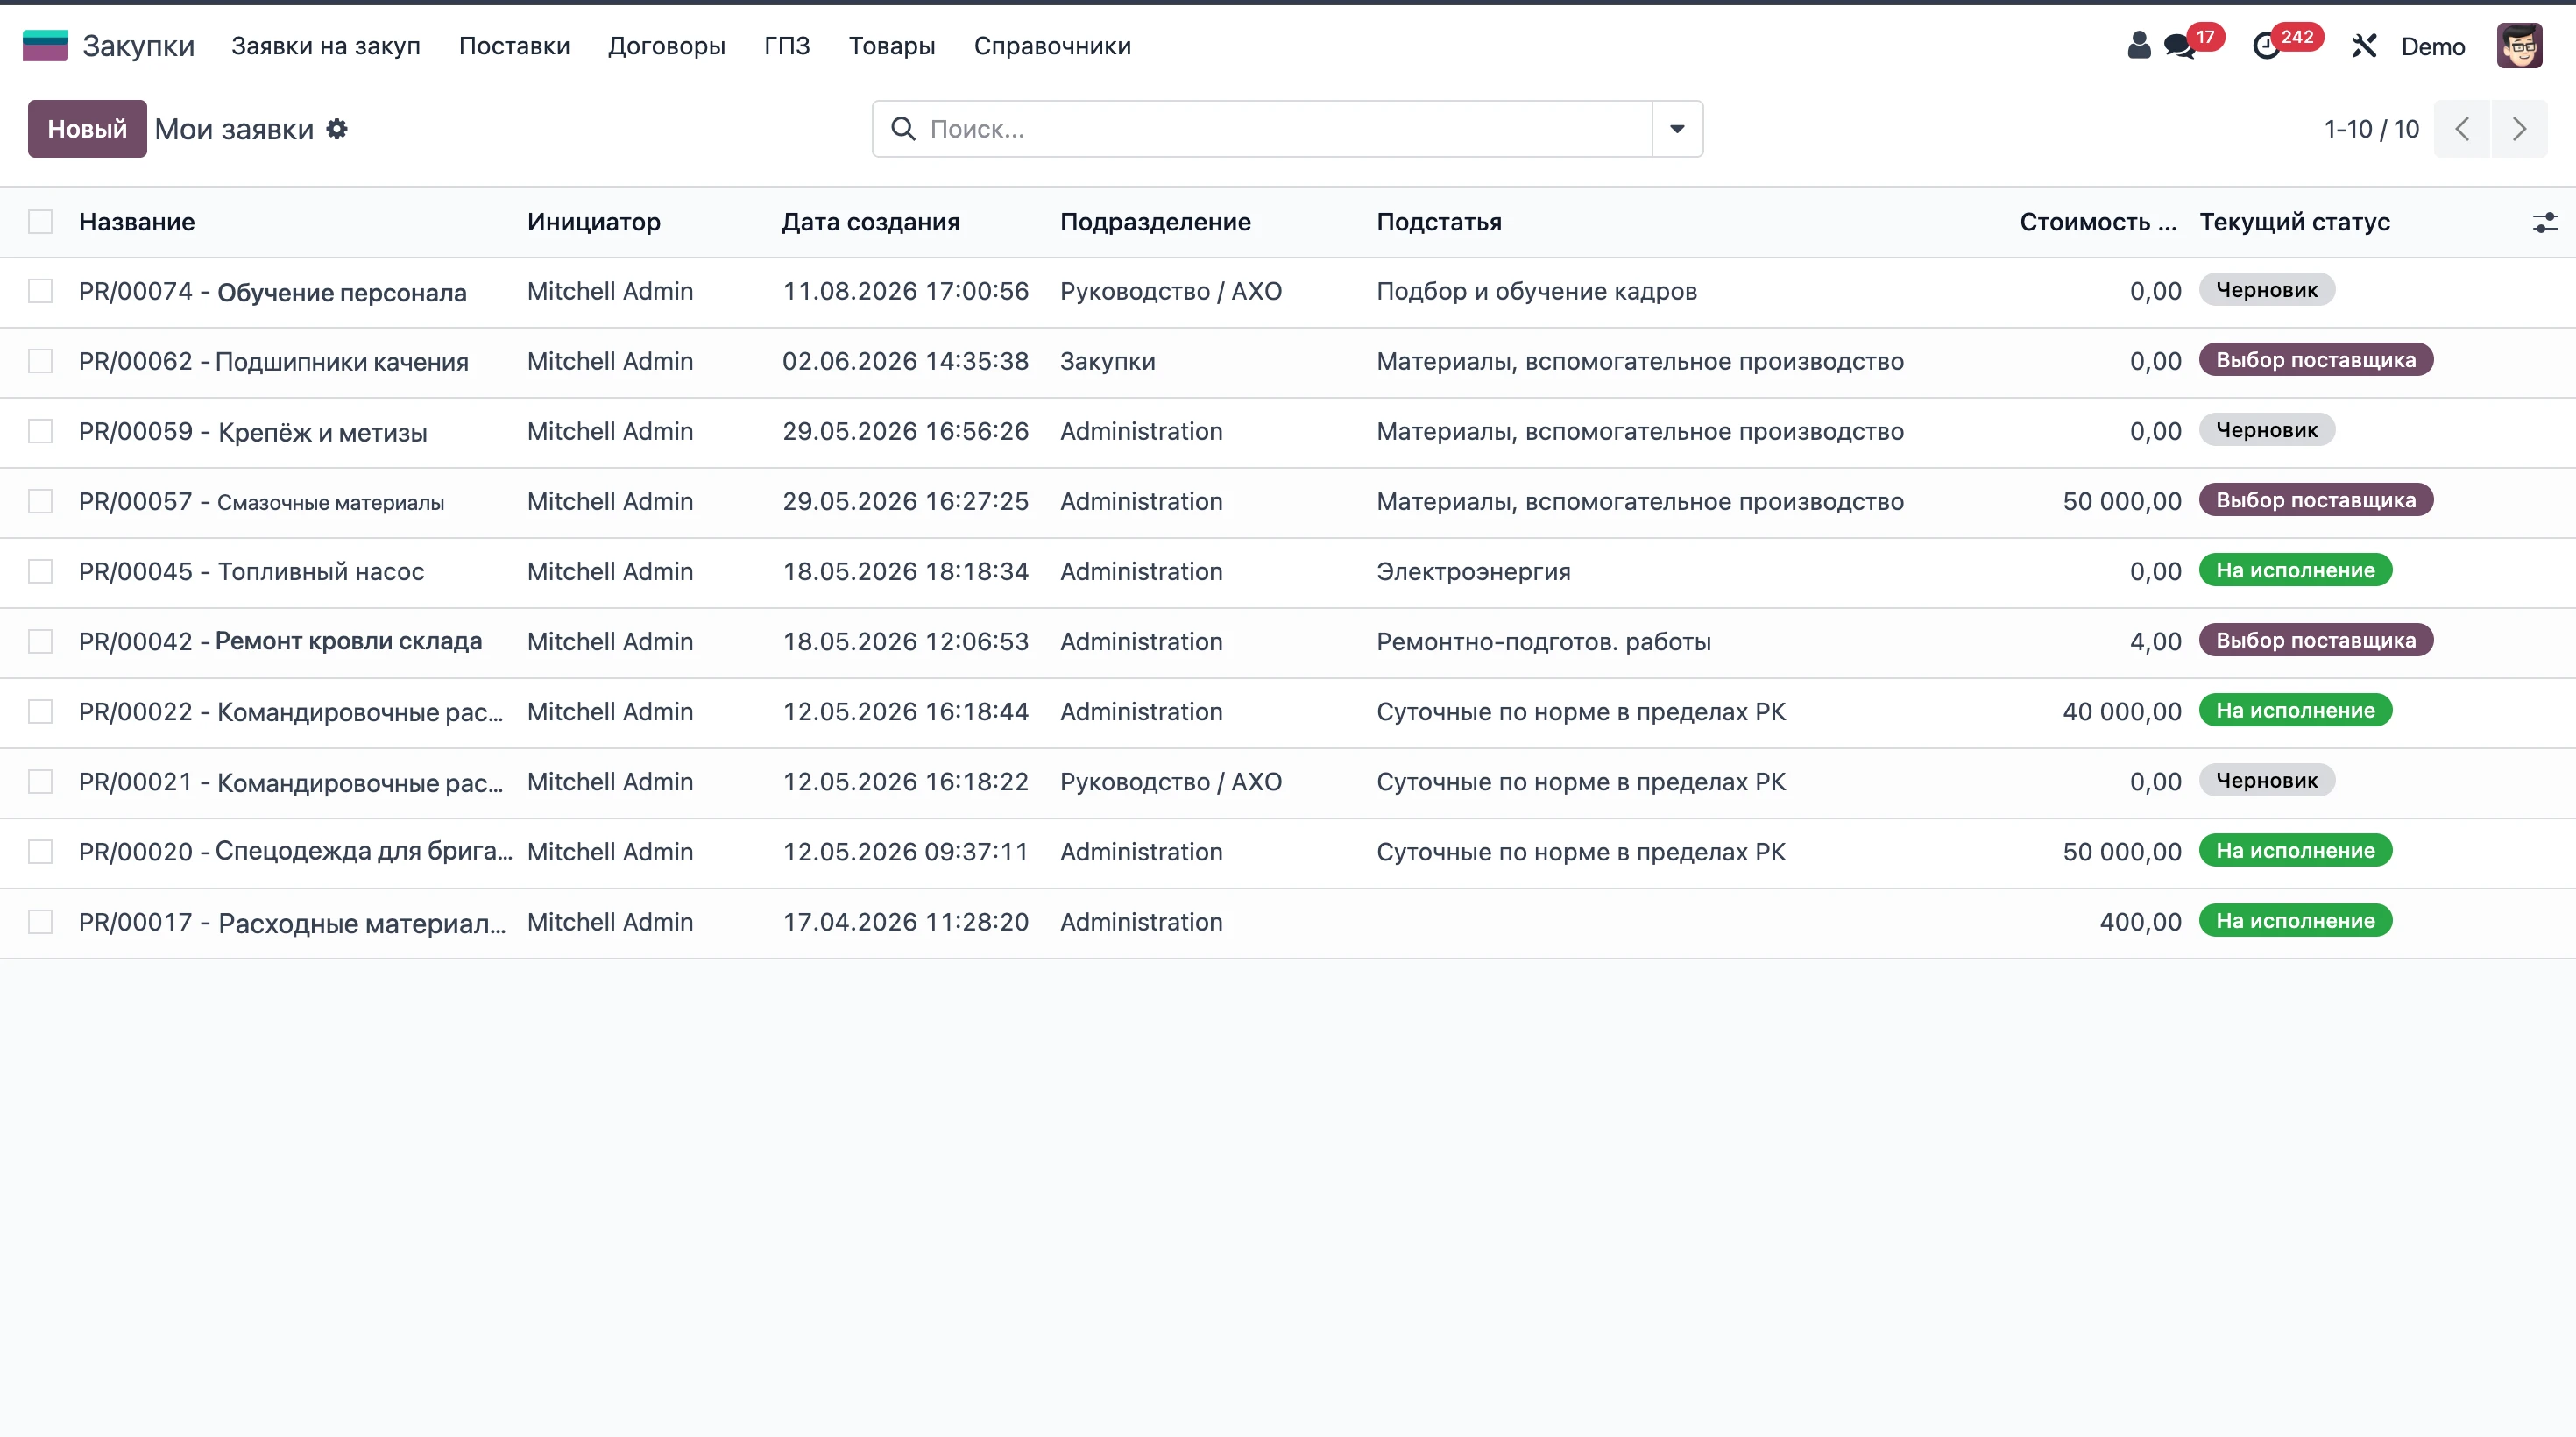Sort by Дата создания column header
The image size is (2576, 1437).
click(x=870, y=222)
